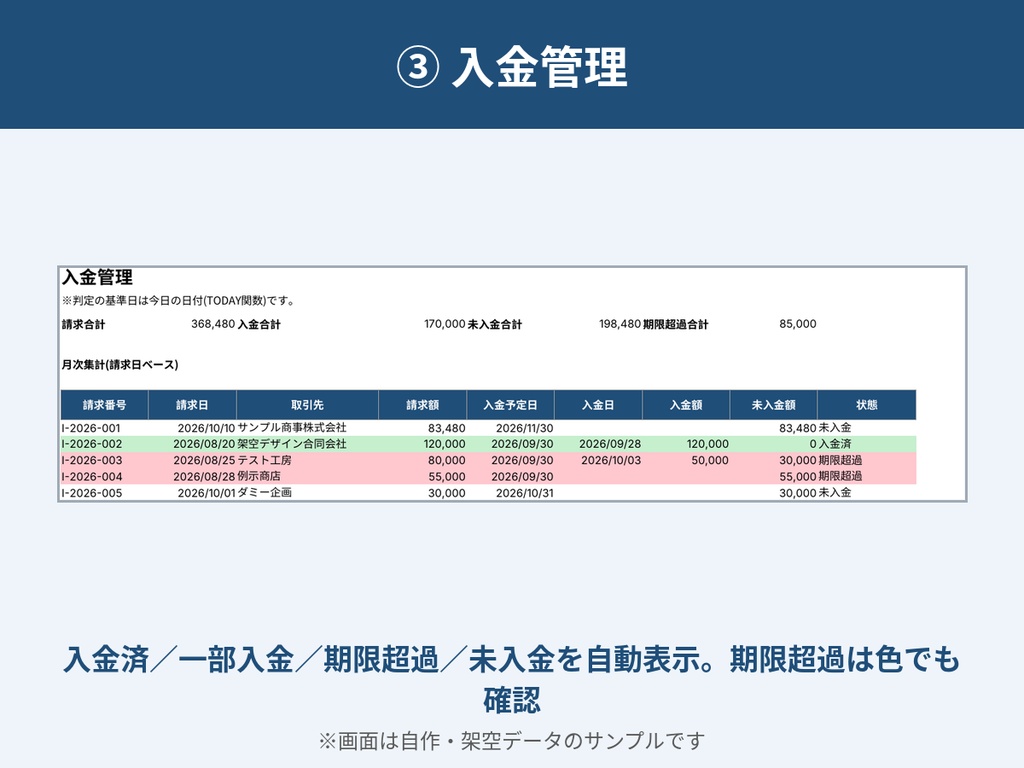Click the 50,000 paid amount cell

tap(710, 460)
